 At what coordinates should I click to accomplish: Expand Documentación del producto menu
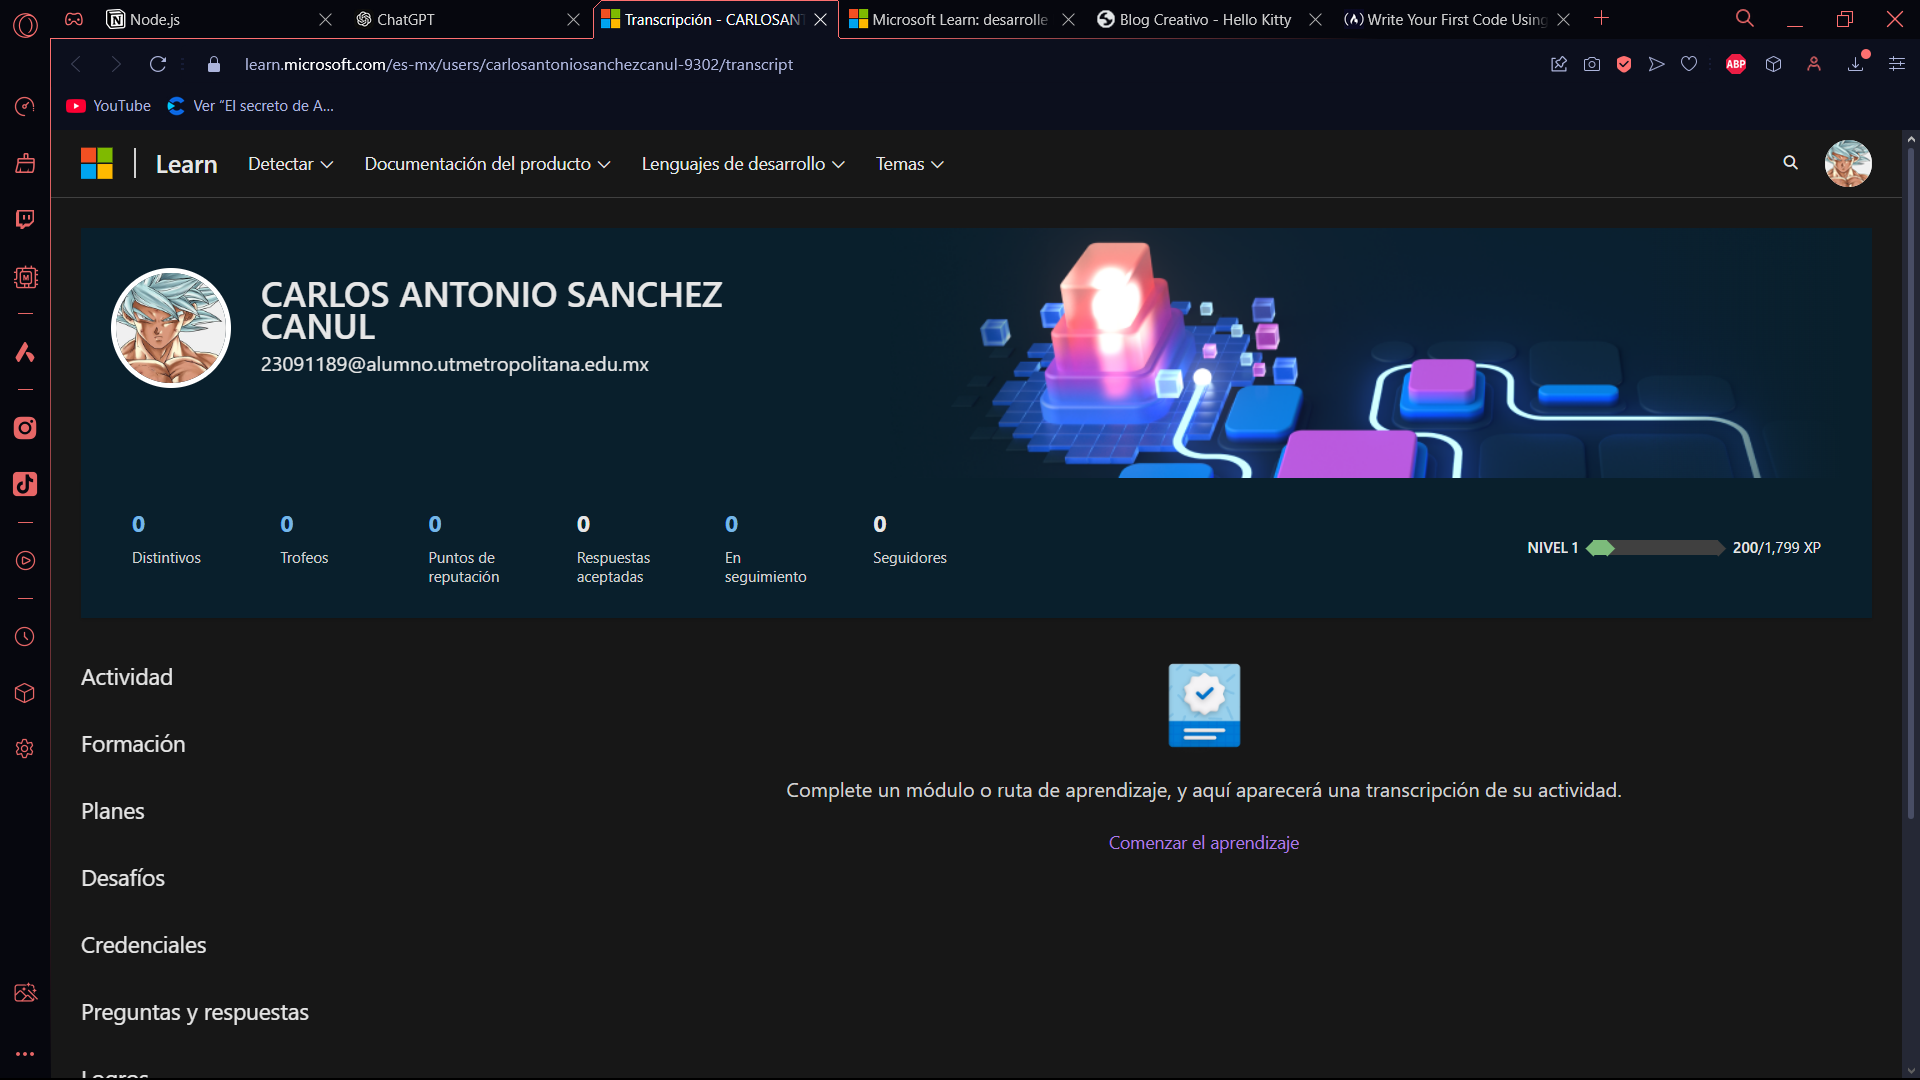487,164
